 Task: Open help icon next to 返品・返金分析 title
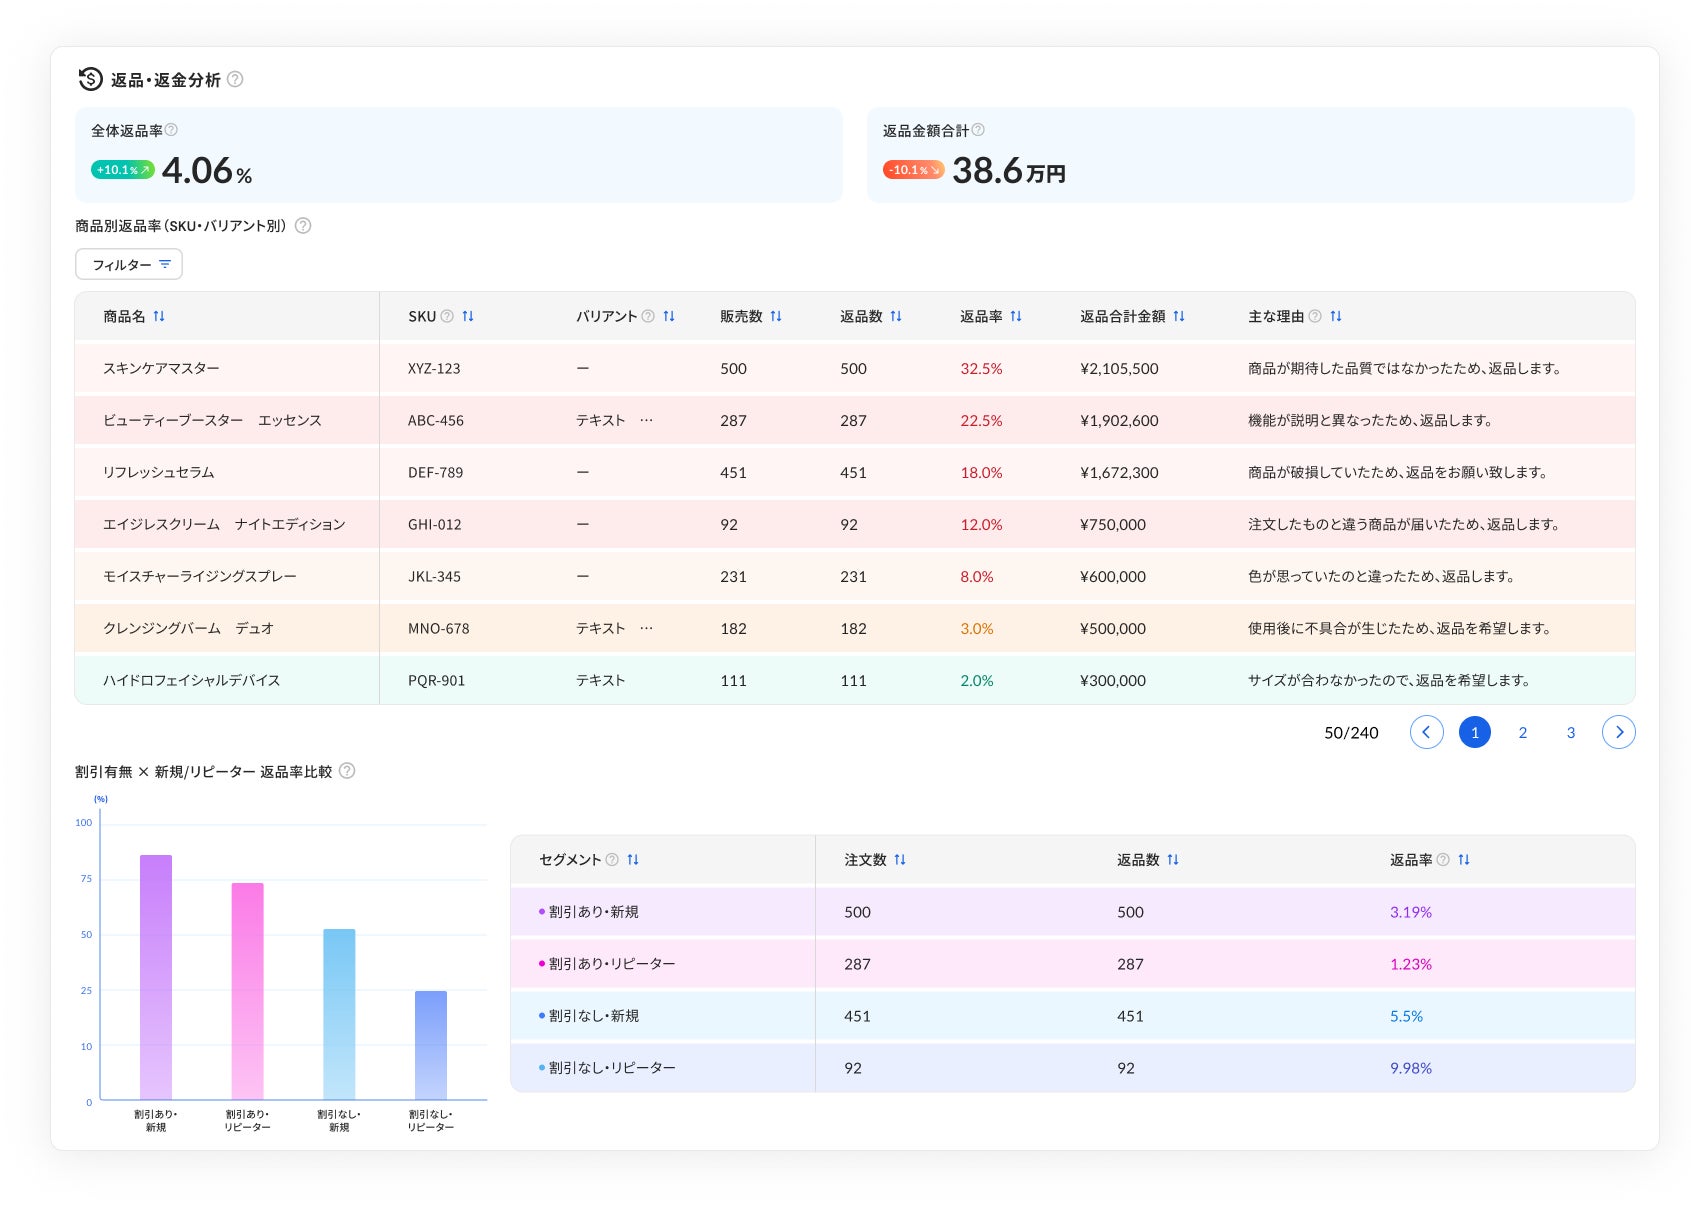(x=235, y=79)
